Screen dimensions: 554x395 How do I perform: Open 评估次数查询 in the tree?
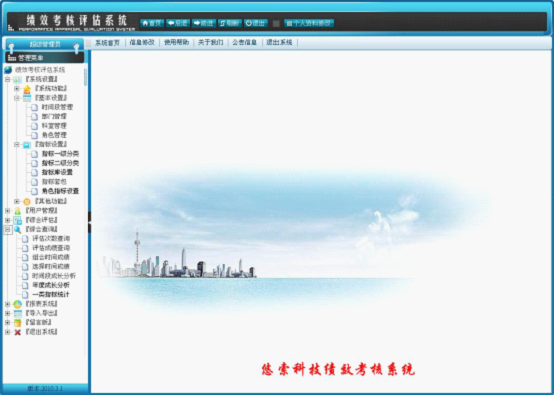click(51, 239)
